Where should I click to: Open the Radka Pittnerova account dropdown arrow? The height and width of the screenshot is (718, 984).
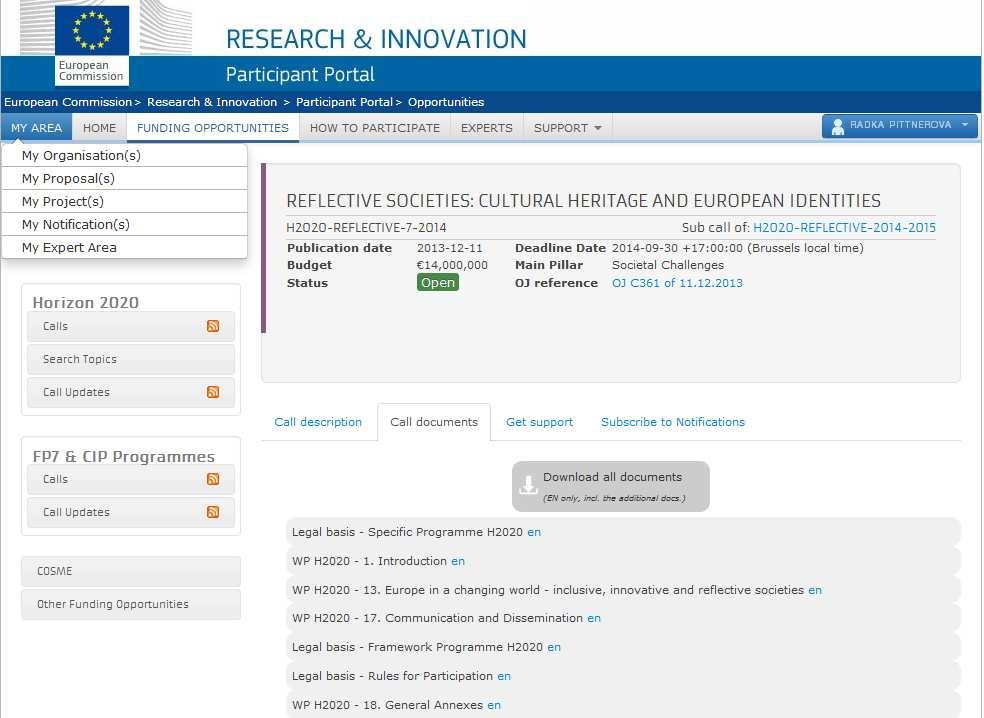pos(965,125)
